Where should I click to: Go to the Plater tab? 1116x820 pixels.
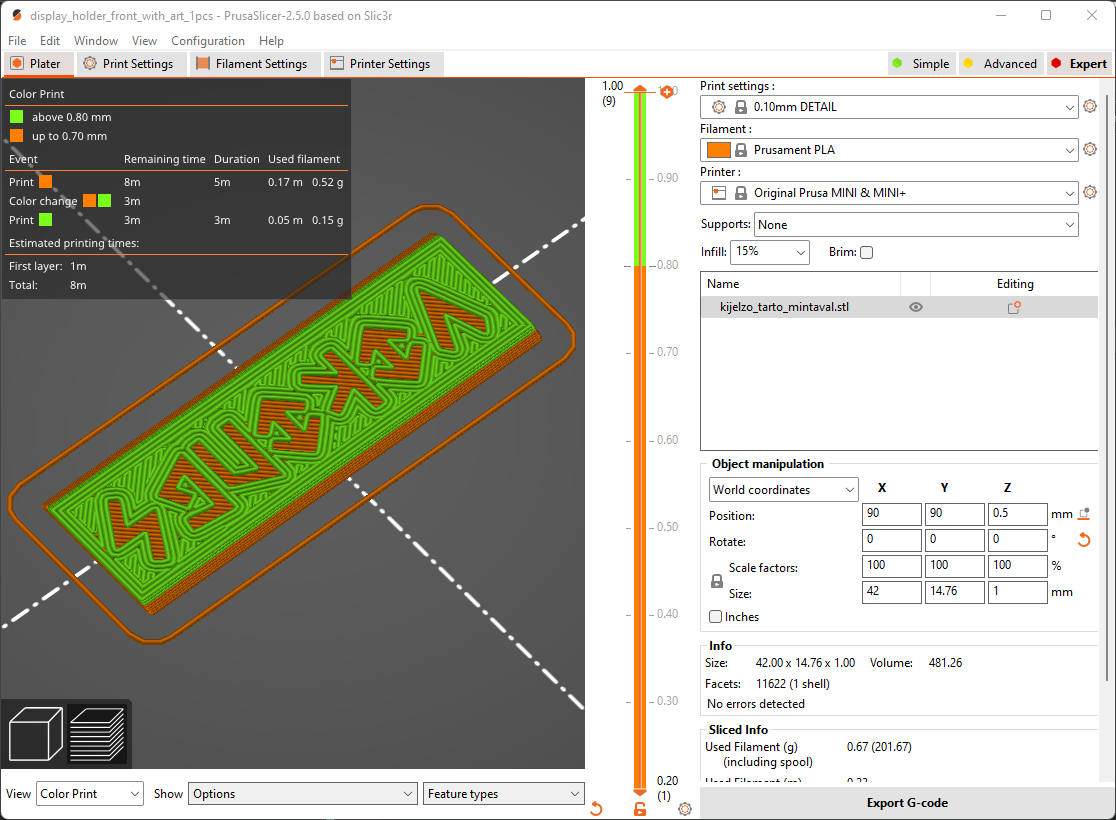[39, 63]
